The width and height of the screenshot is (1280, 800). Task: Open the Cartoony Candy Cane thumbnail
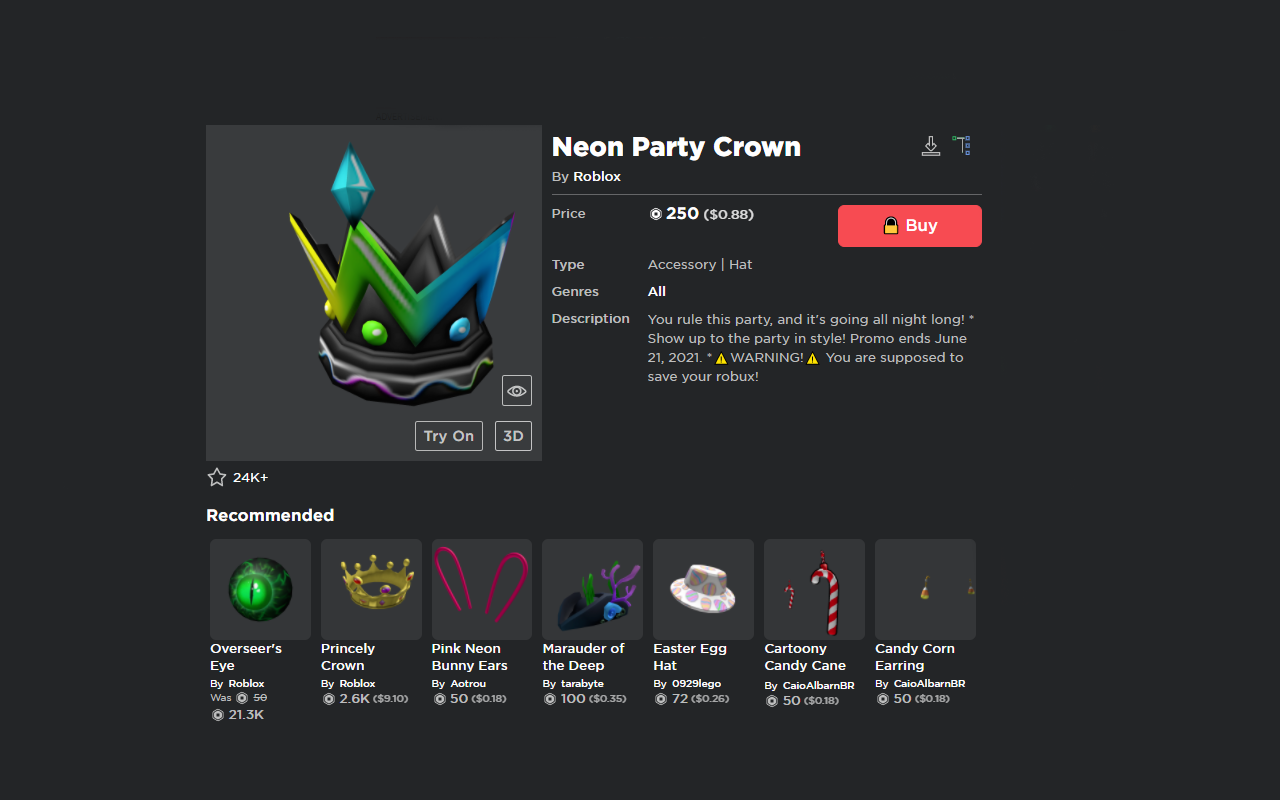(815, 590)
